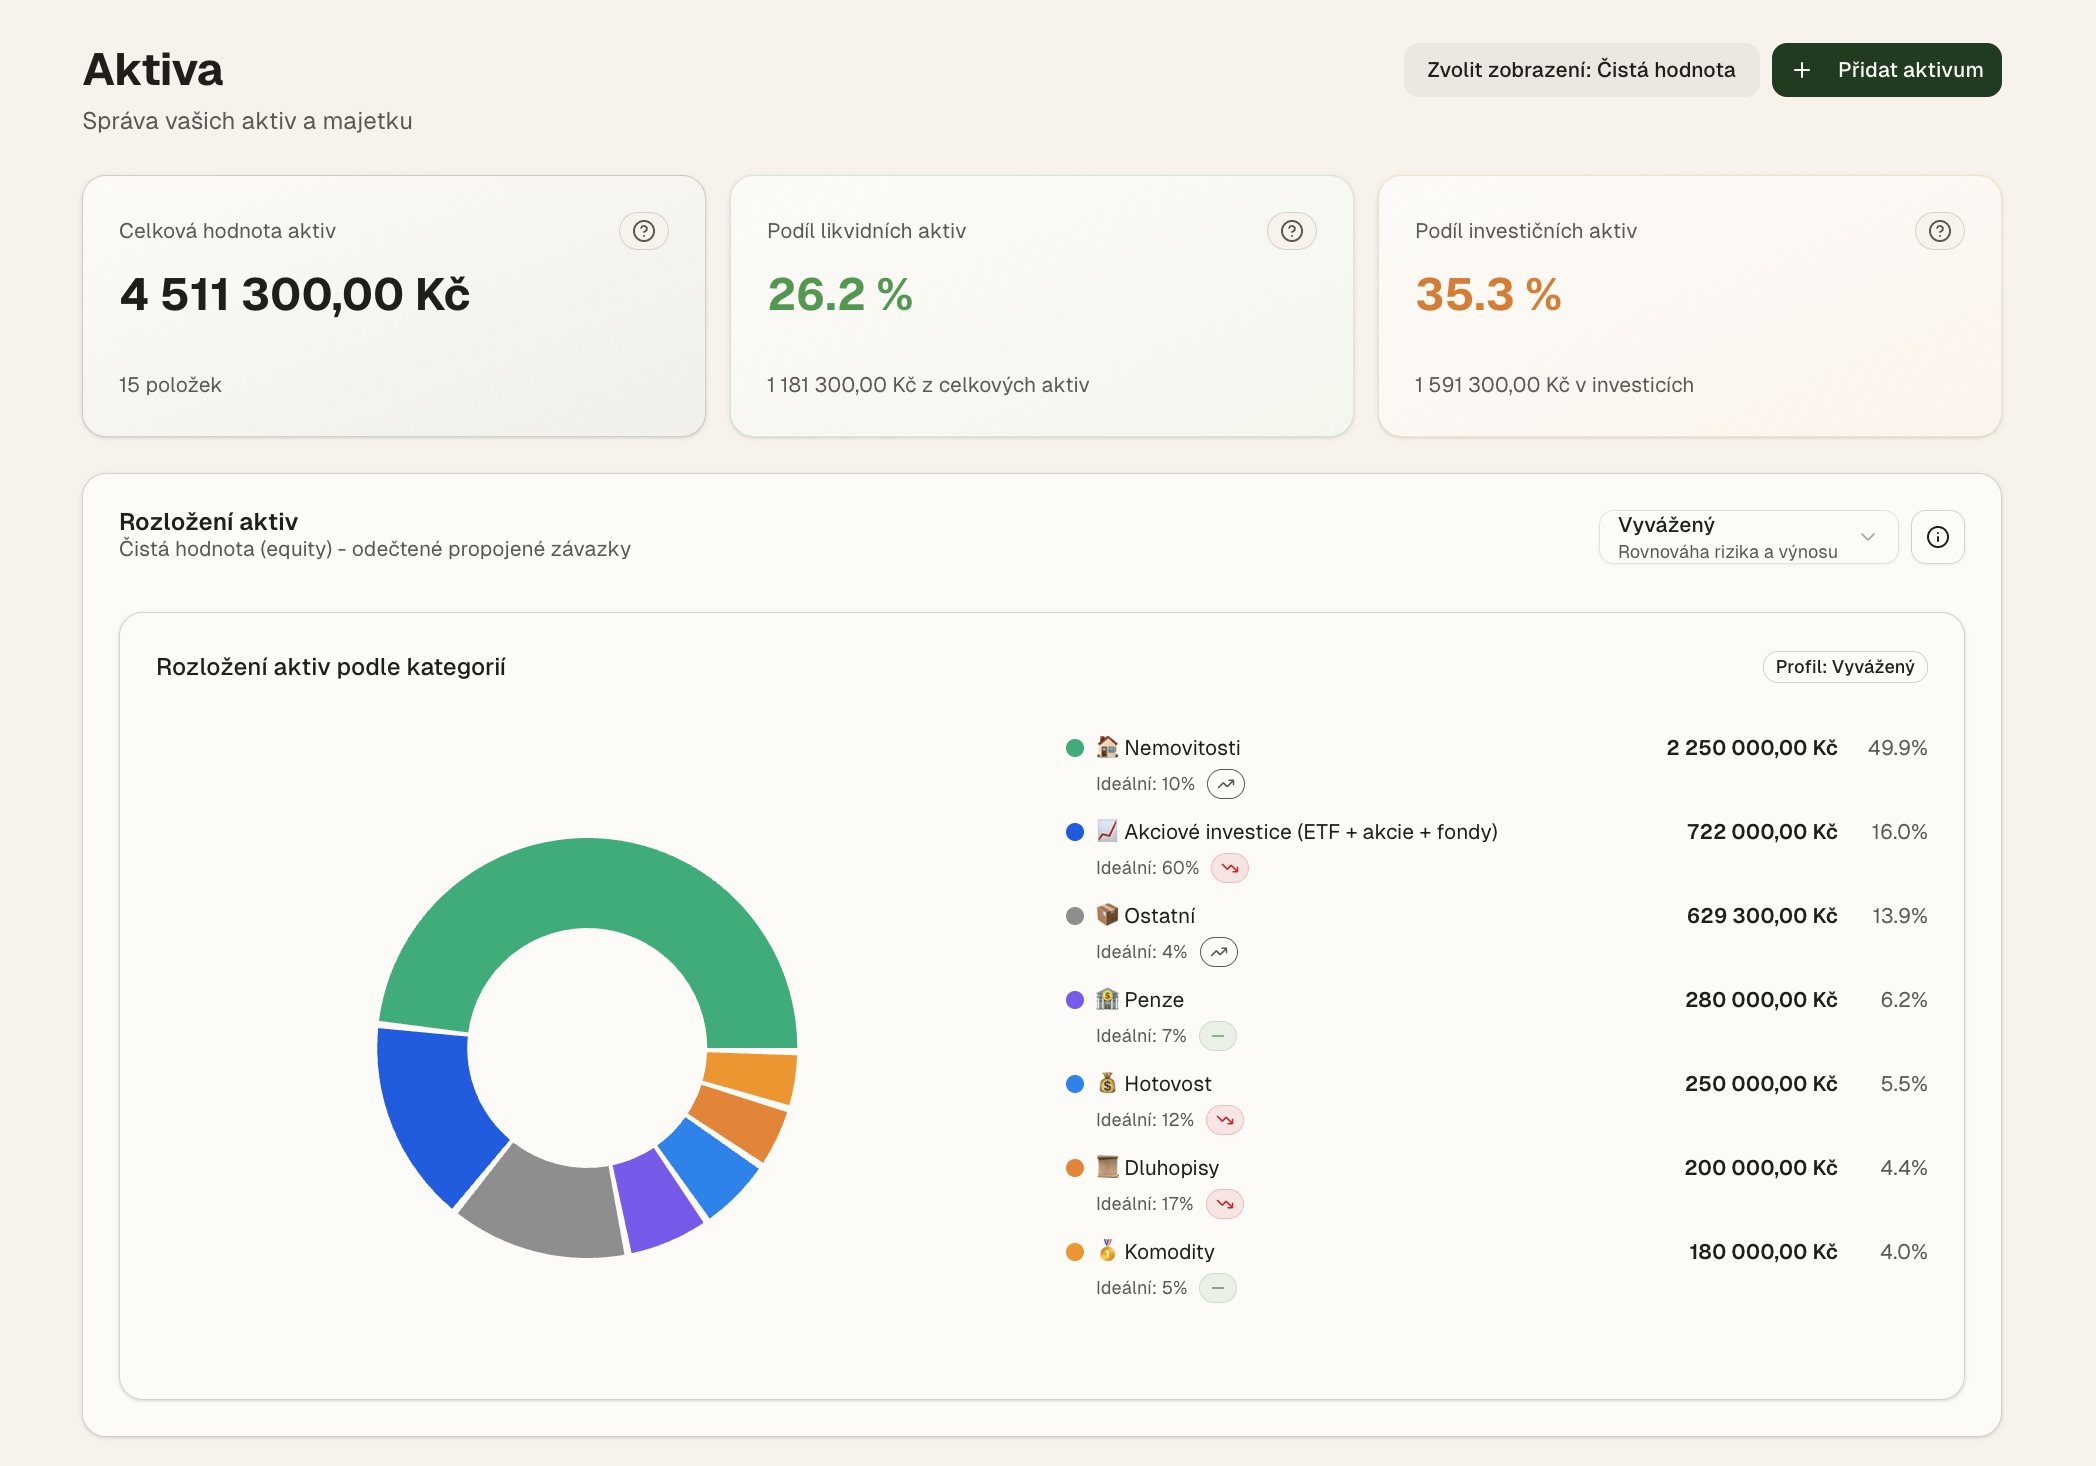
Task: Click the Komodity neutral indicator icon
Action: [x=1218, y=1288]
